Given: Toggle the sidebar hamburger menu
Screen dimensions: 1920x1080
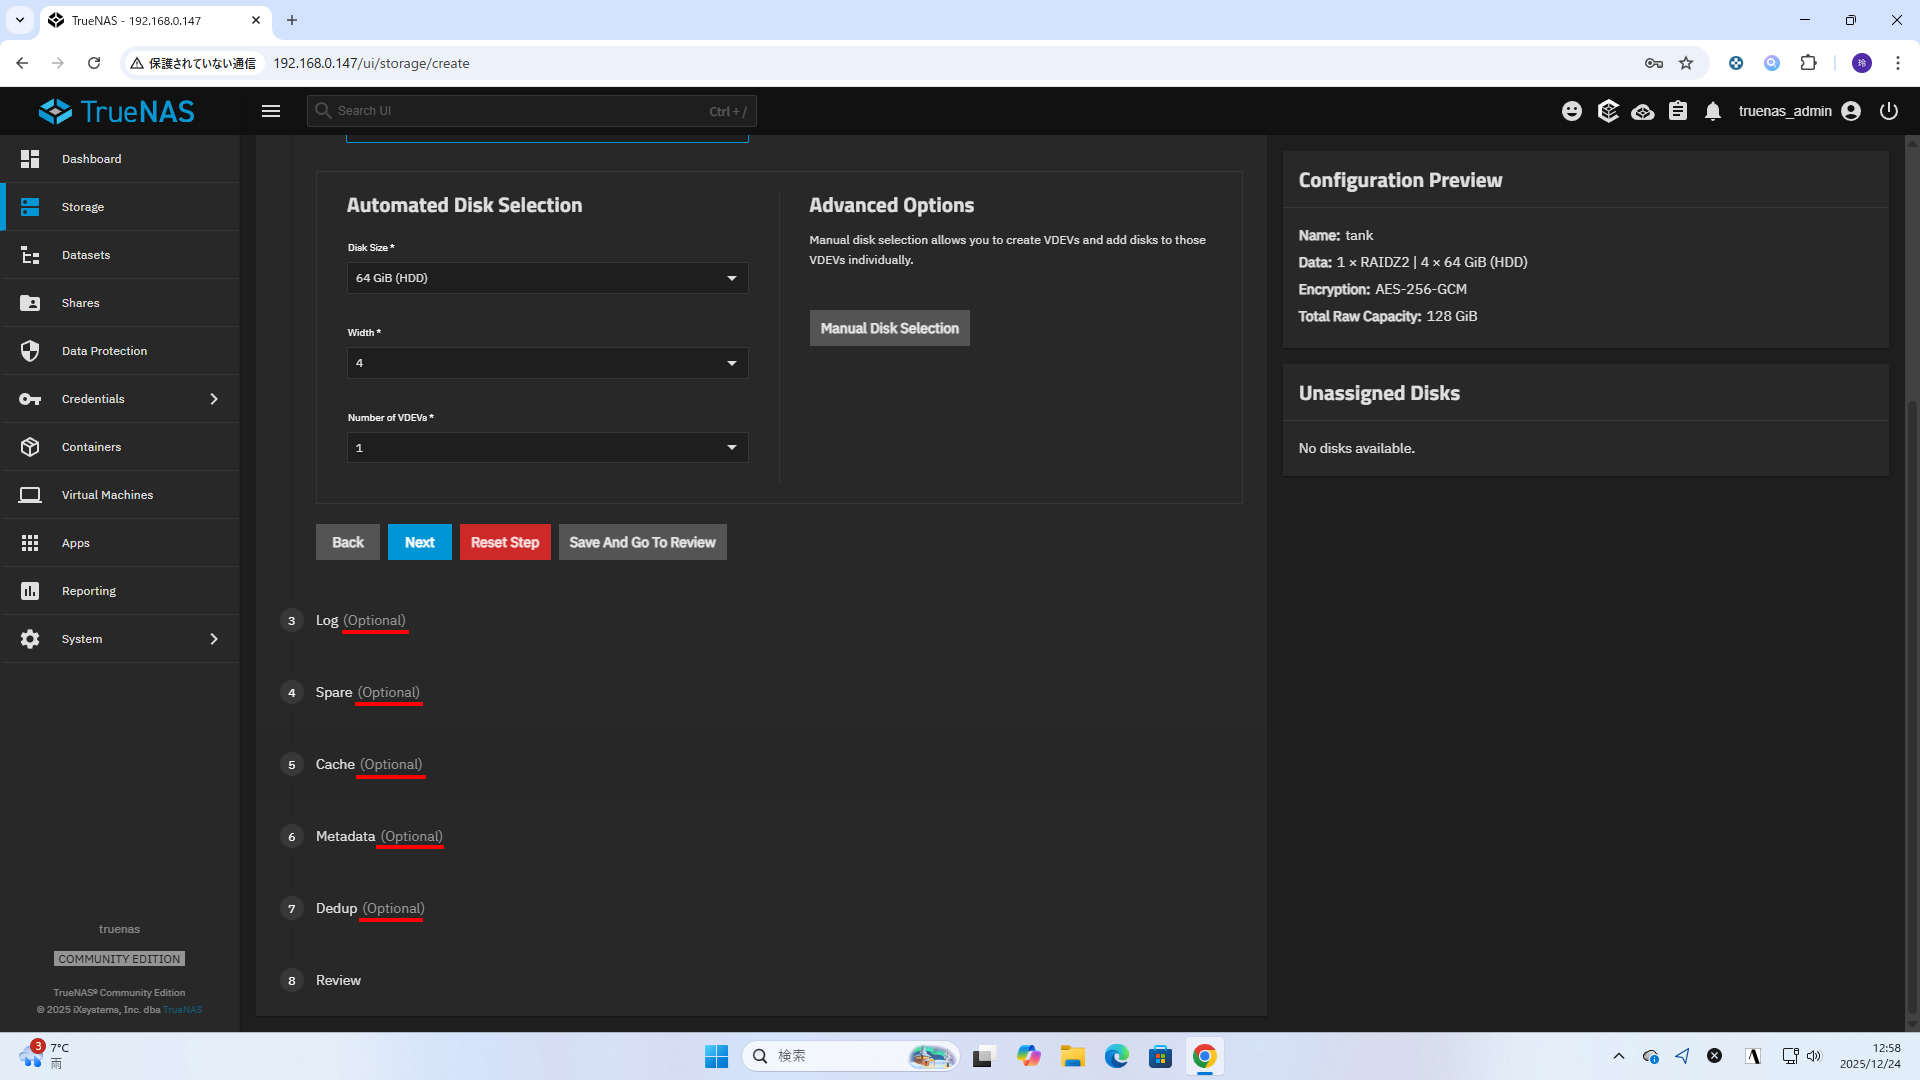Looking at the screenshot, I should 271,111.
